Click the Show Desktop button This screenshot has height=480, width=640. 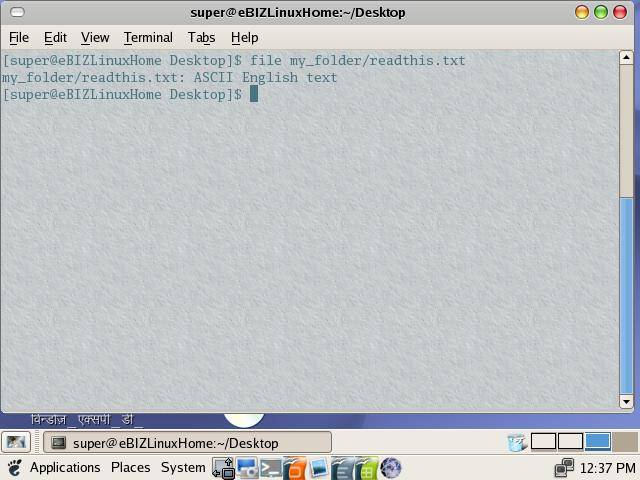coord(15,442)
